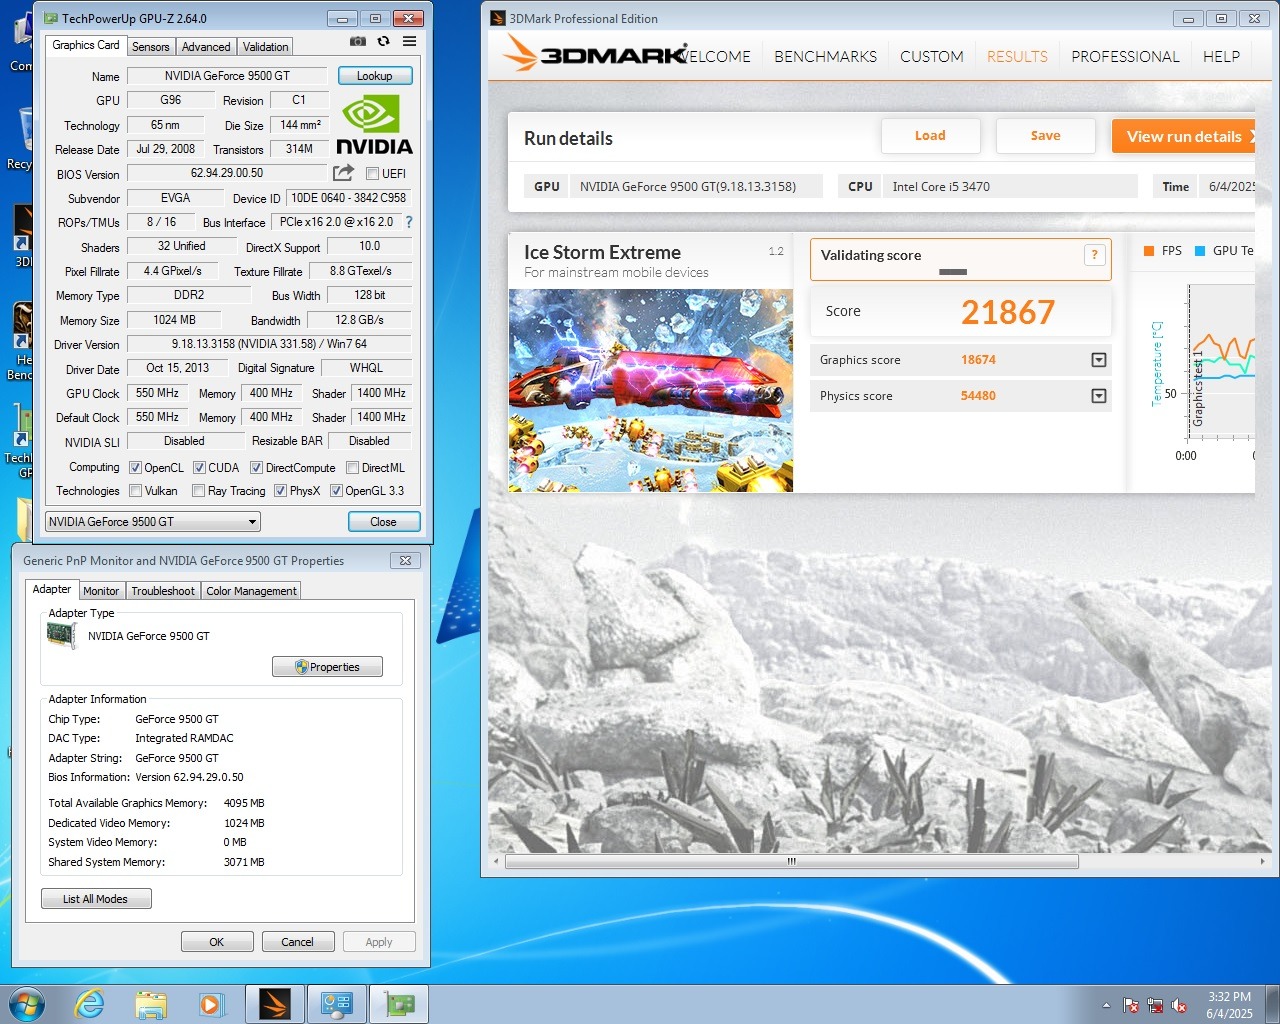The image size is (1280, 1024).
Task: Switch to the Sensors tab
Action: coord(150,47)
